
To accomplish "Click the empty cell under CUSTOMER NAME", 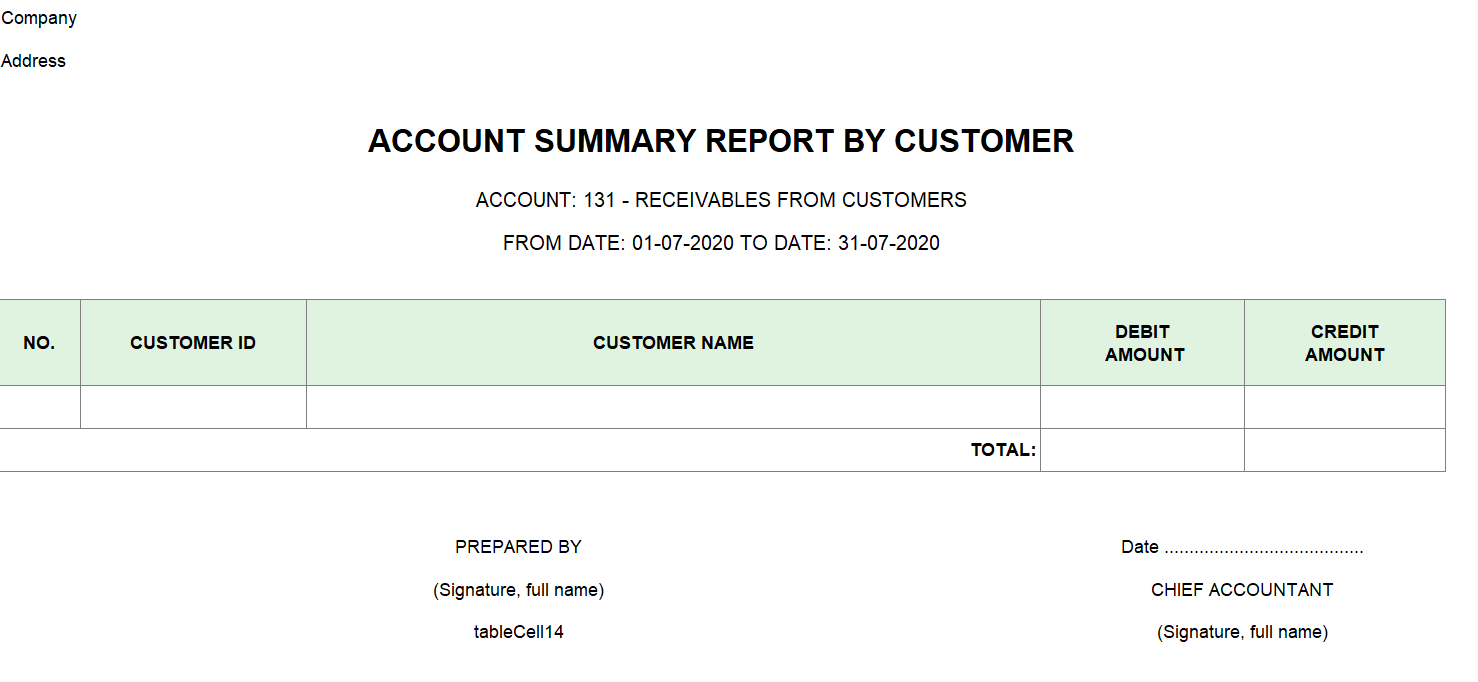I will (673, 407).
